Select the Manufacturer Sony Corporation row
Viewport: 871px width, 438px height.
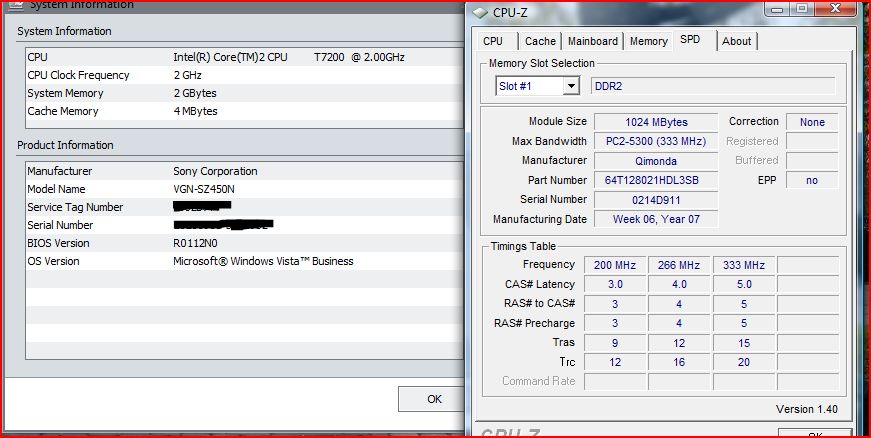tap(244, 171)
